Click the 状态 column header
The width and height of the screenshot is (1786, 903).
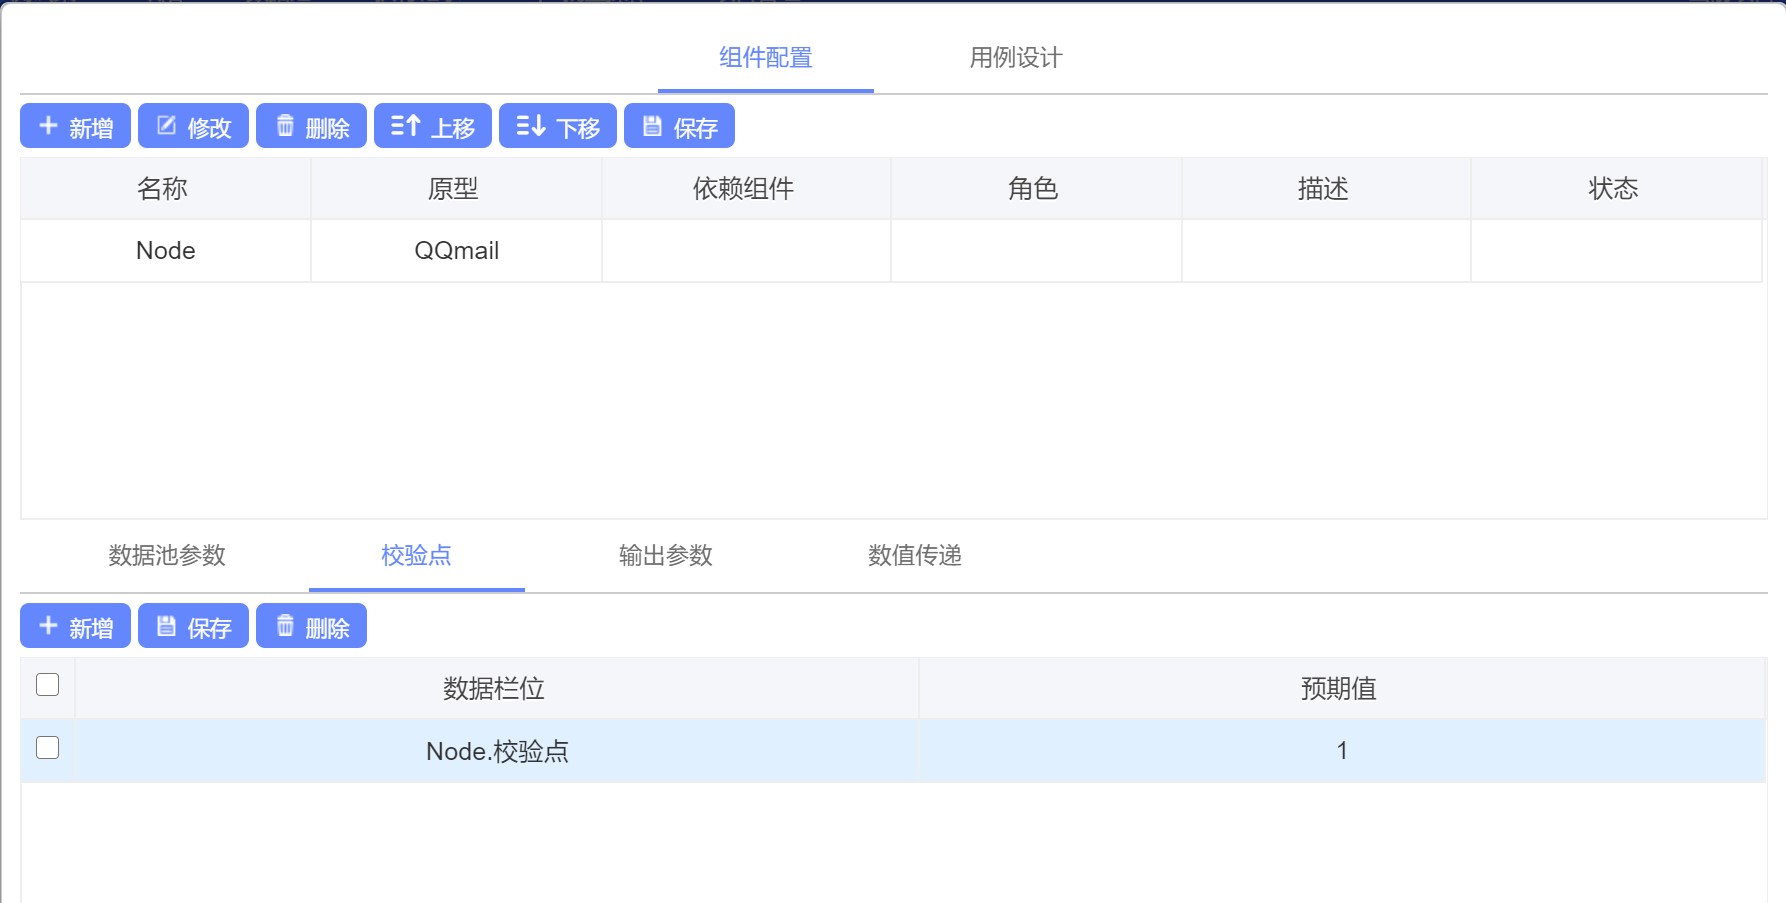[x=1613, y=189]
